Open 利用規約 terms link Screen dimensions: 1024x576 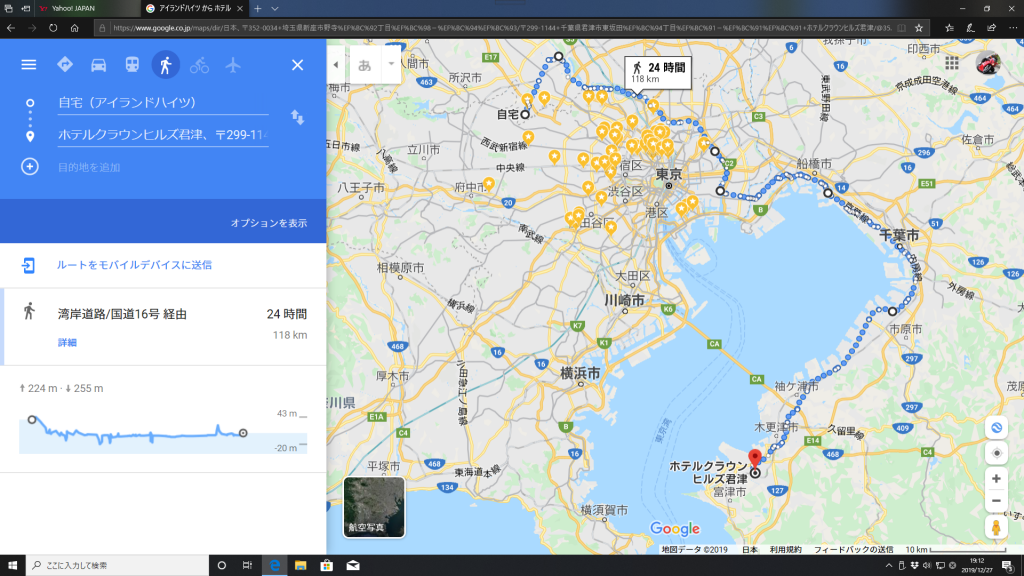pyautogui.click(x=785, y=550)
